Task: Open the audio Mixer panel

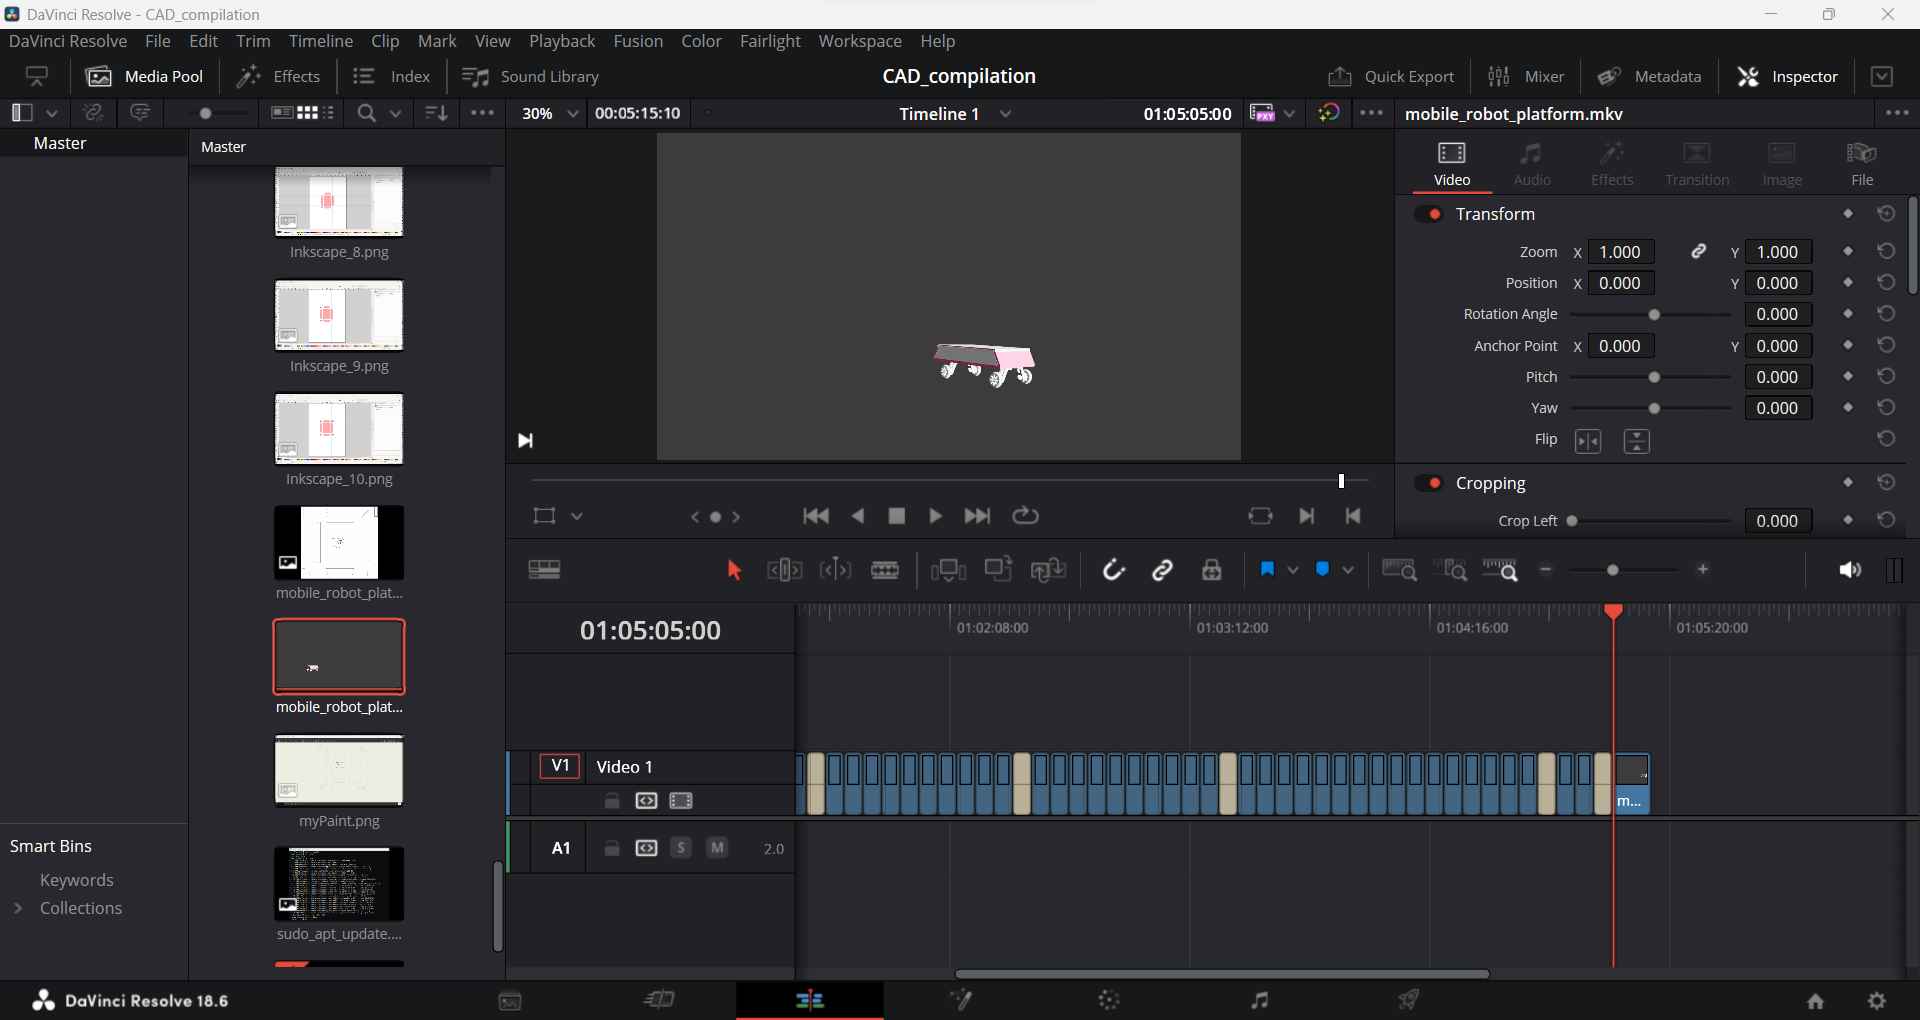Action: pyautogui.click(x=1526, y=76)
